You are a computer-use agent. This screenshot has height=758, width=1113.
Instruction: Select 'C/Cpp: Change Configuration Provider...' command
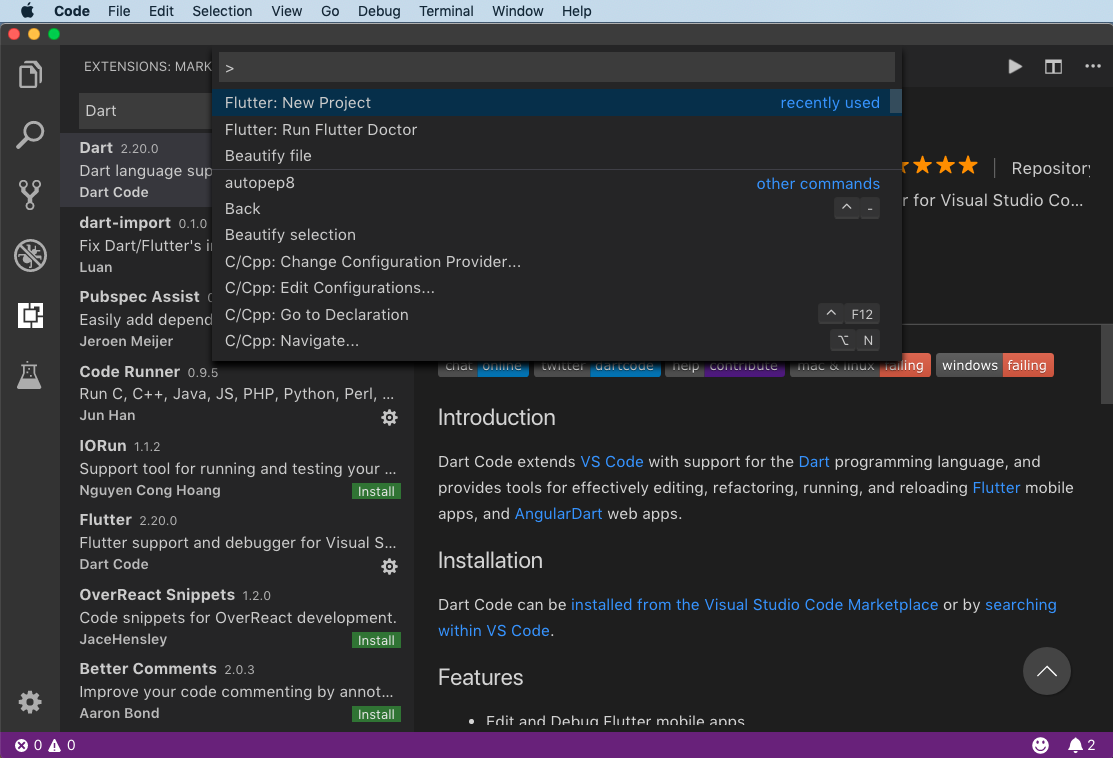pos(551,262)
